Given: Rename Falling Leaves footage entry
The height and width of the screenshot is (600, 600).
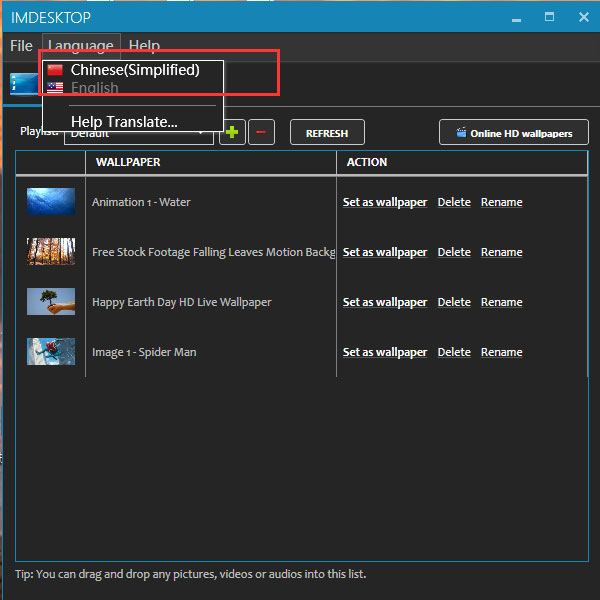Looking at the screenshot, I should [502, 252].
